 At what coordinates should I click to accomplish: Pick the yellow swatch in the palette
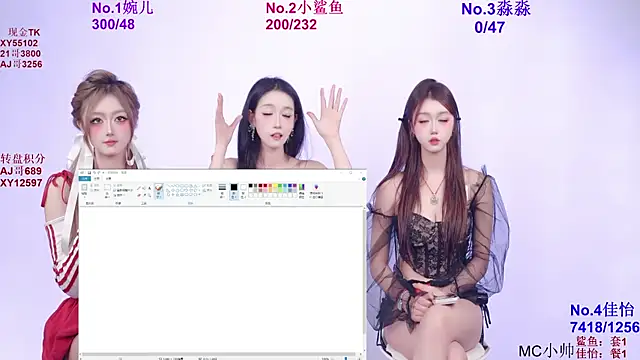[275, 186]
